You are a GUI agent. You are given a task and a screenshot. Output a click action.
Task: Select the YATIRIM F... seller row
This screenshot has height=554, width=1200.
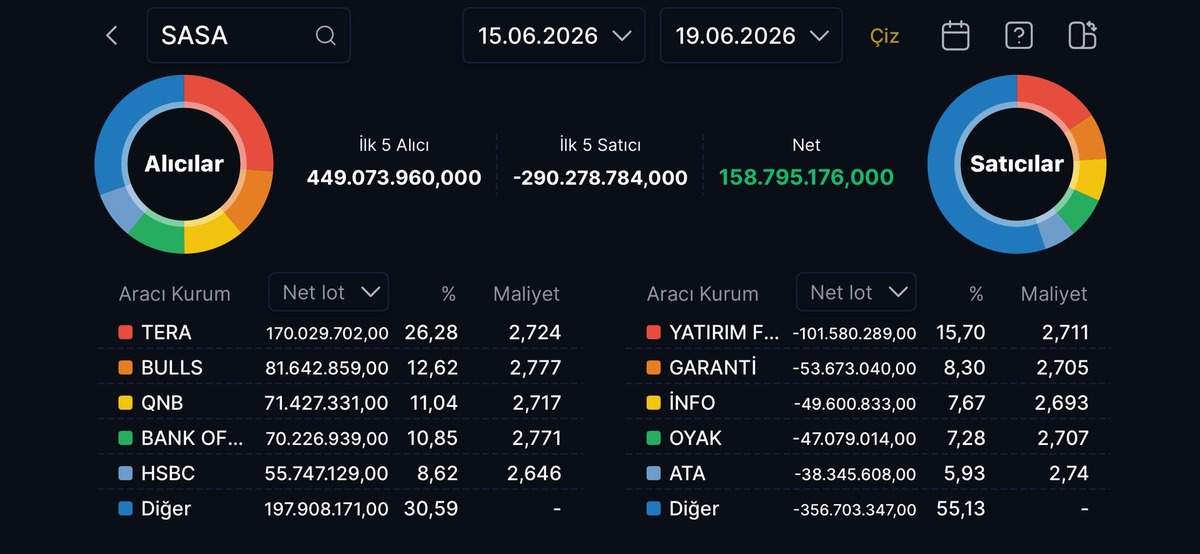(867, 332)
